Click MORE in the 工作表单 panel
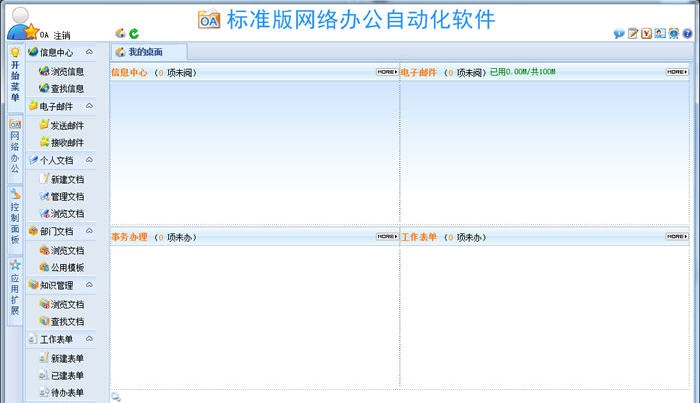700x403 pixels. tap(677, 237)
